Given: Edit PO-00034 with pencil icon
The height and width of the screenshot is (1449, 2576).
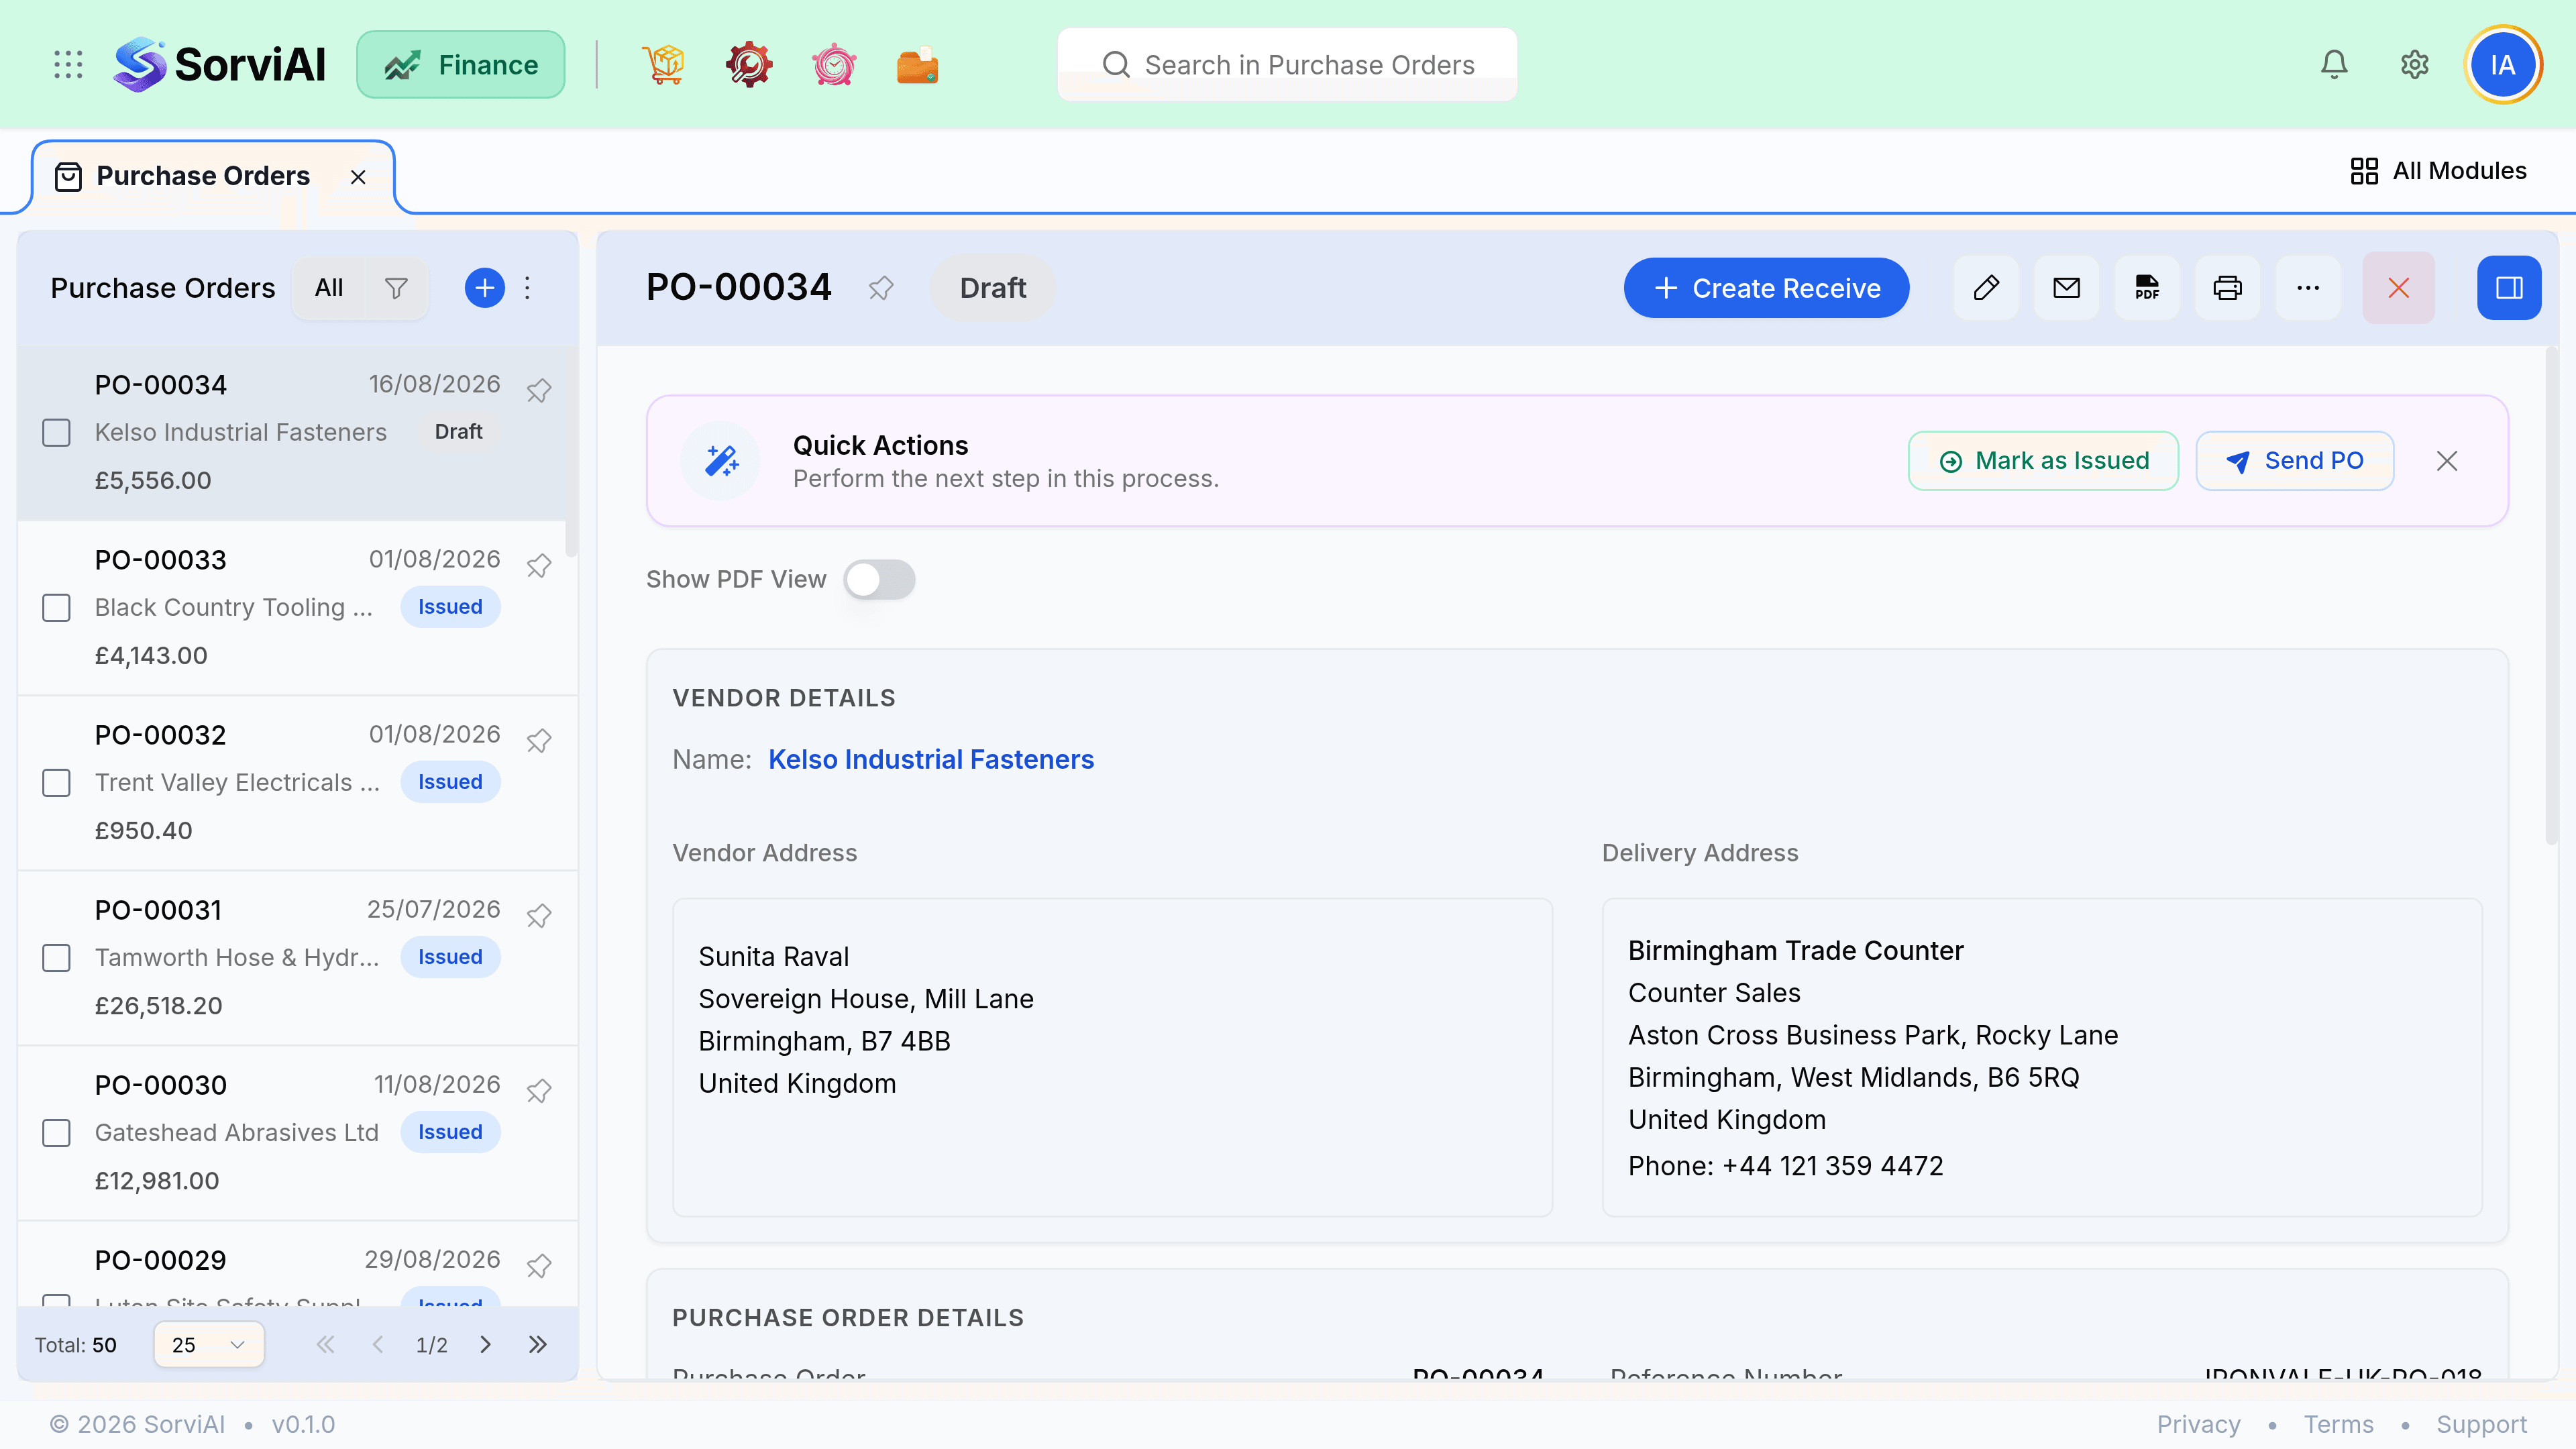Looking at the screenshot, I should tap(1986, 288).
